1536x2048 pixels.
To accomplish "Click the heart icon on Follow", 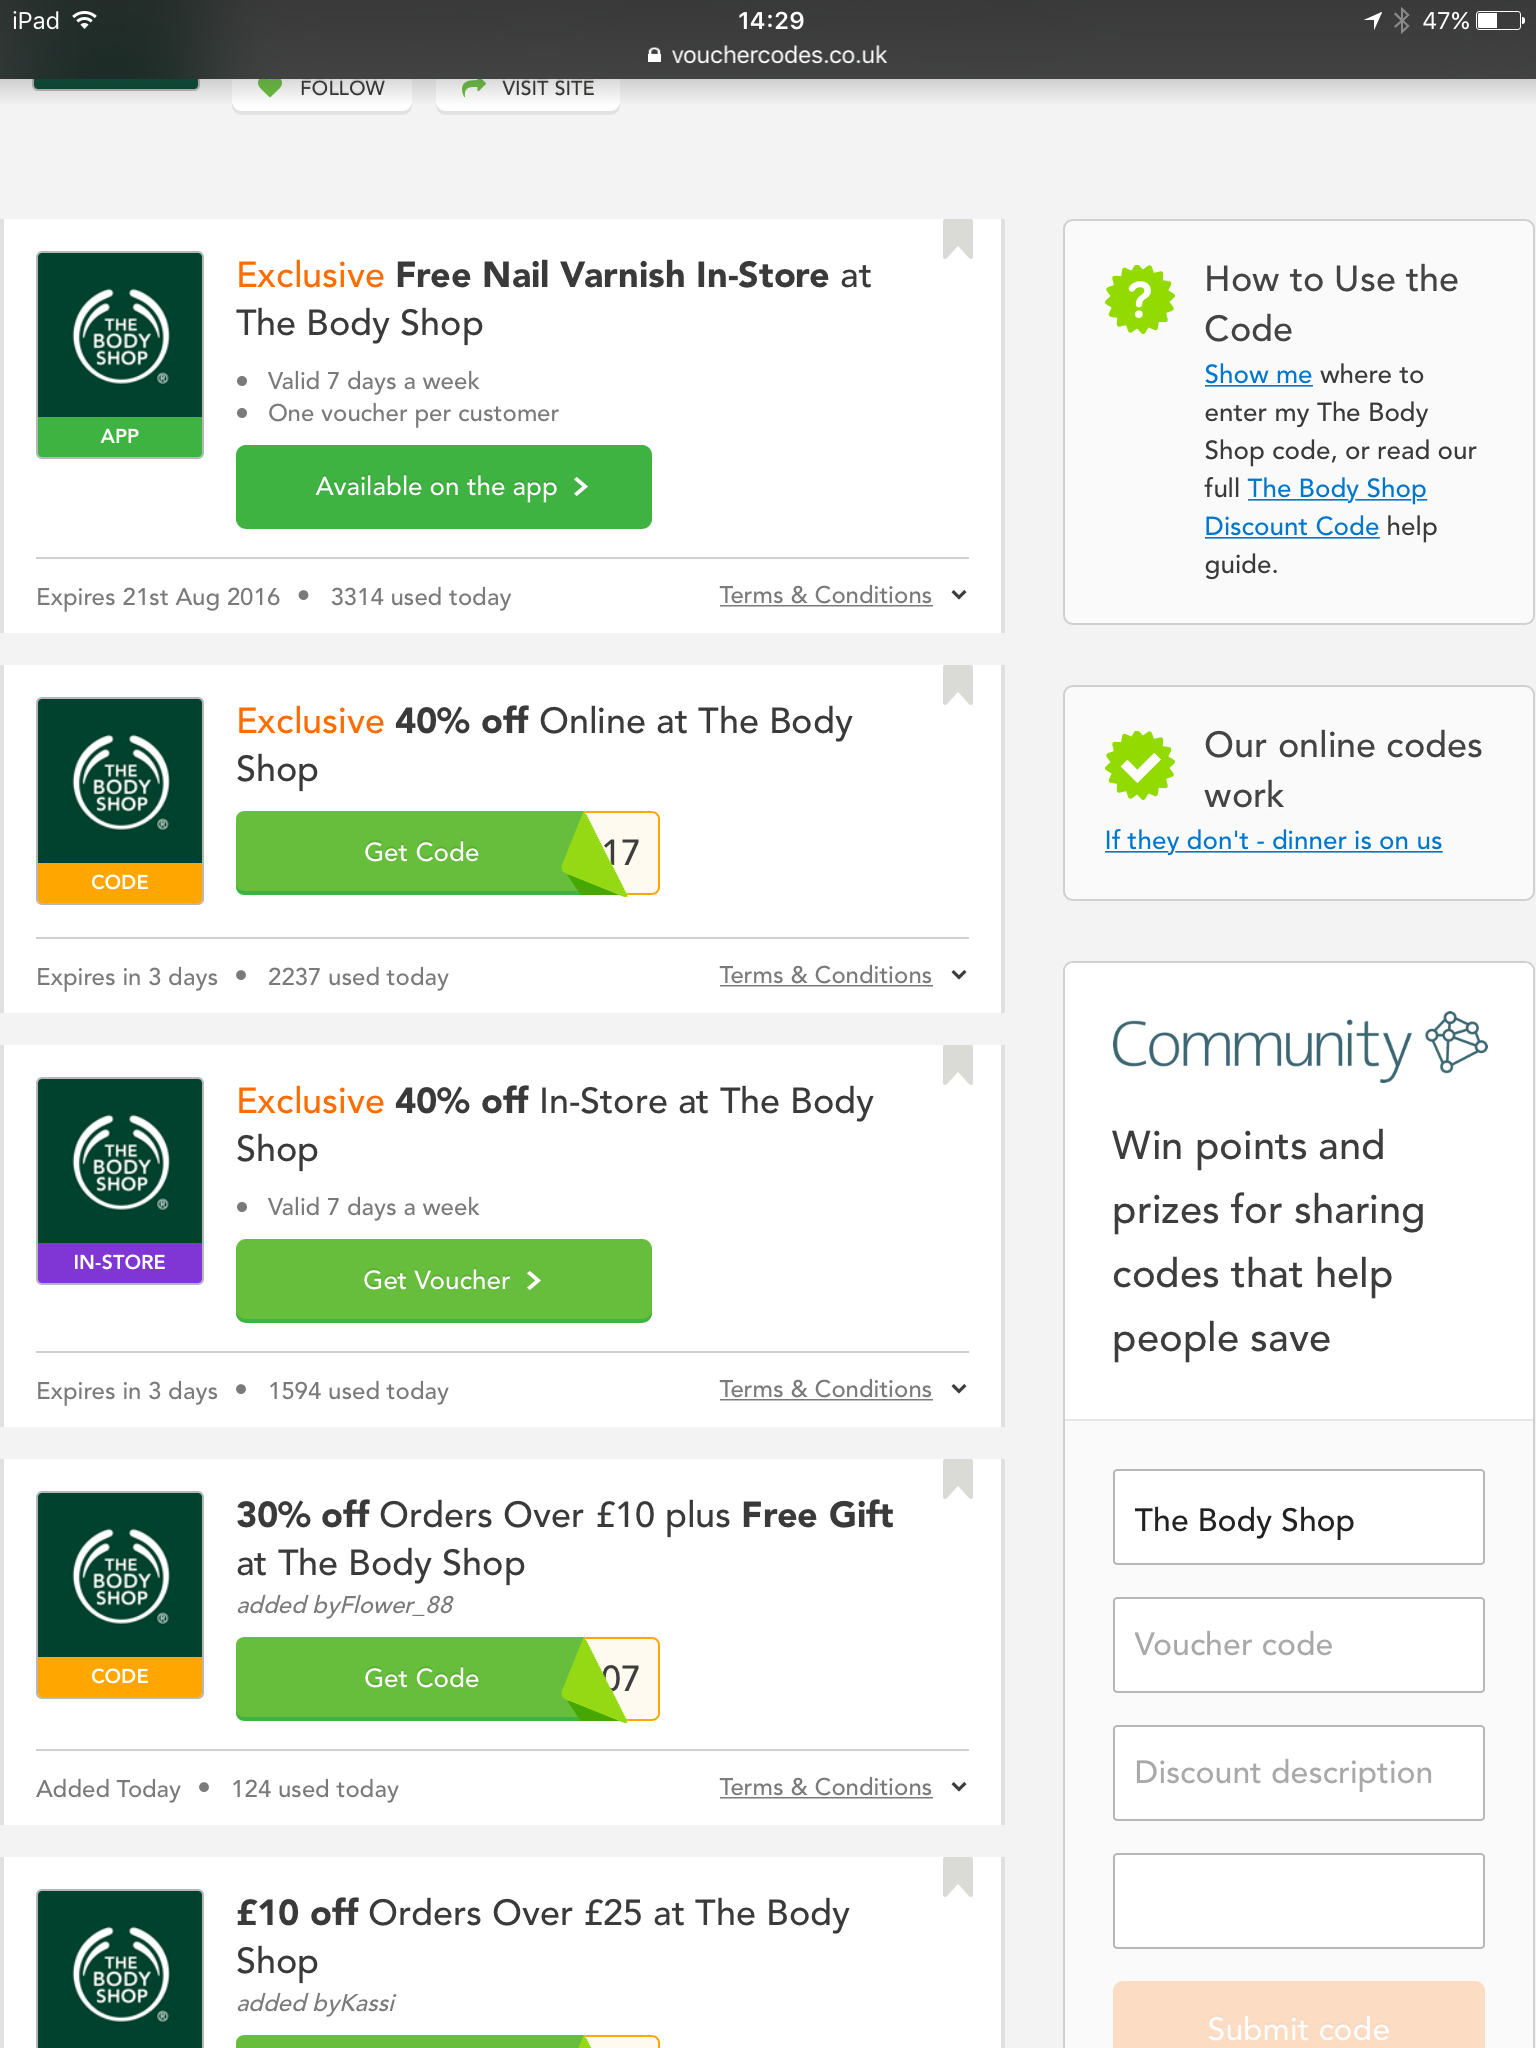I will (270, 88).
